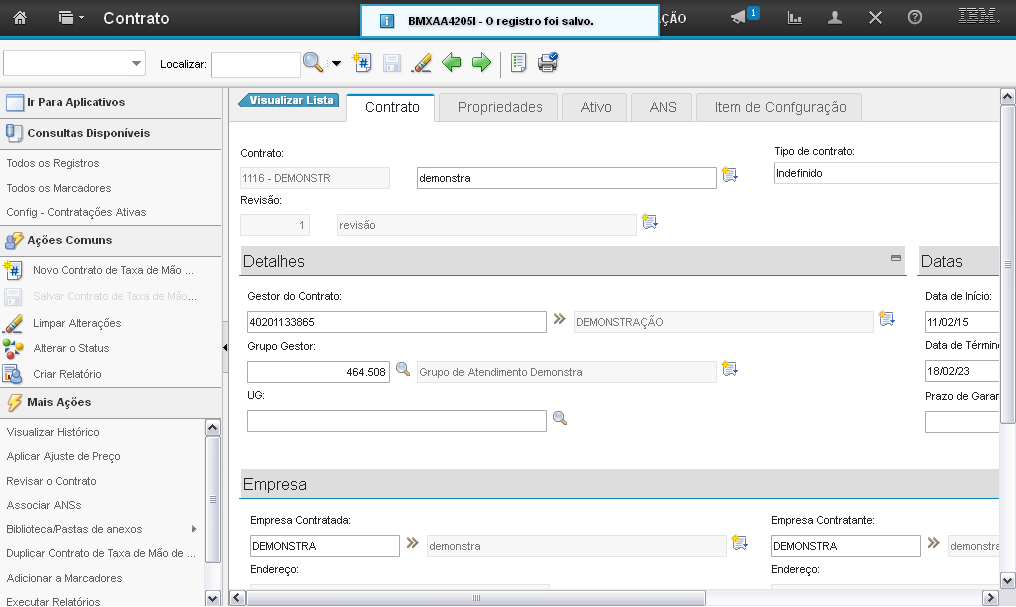
Task: Expand Biblioteca/Pastas de anexos submenu
Action: 193,529
